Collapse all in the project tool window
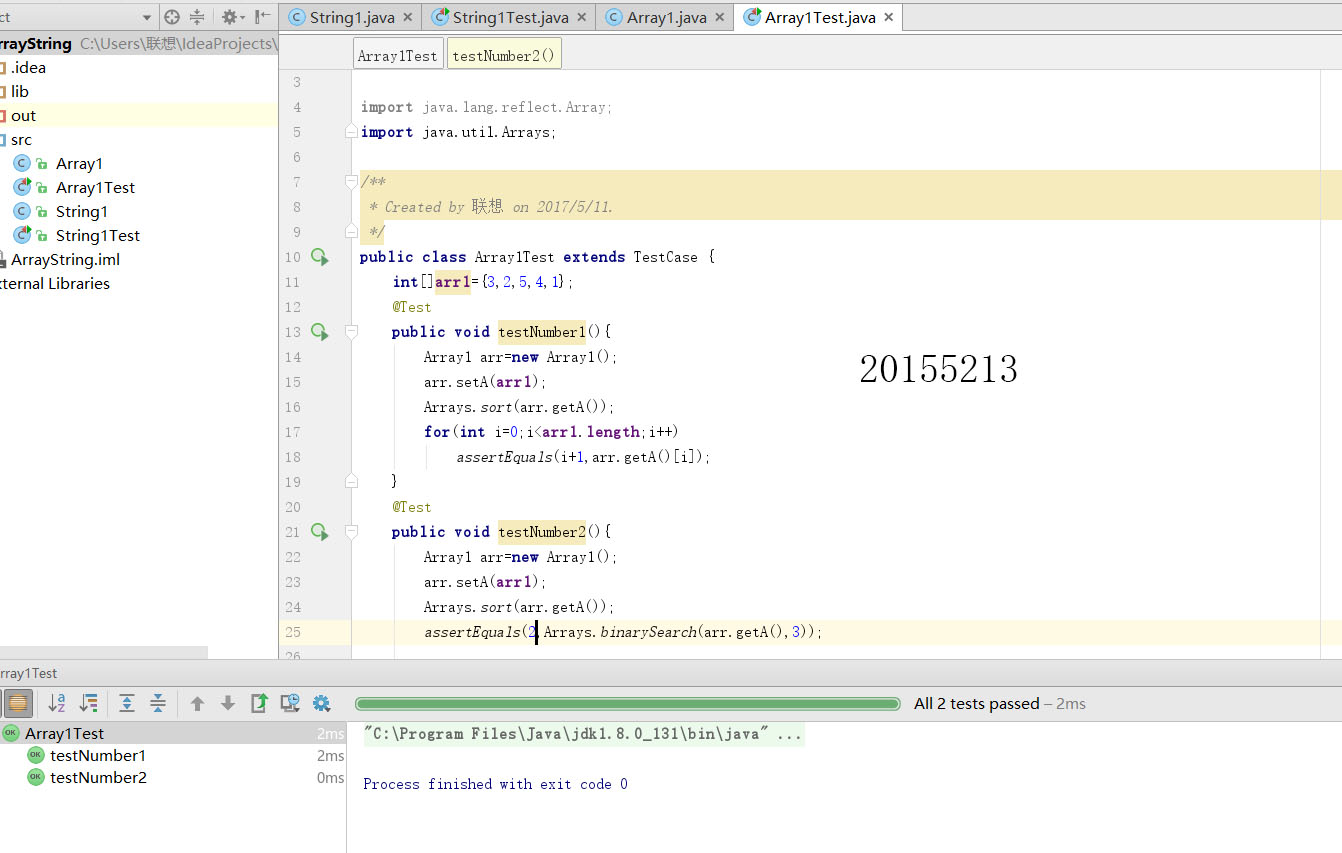The image size is (1342, 853). coord(197,17)
